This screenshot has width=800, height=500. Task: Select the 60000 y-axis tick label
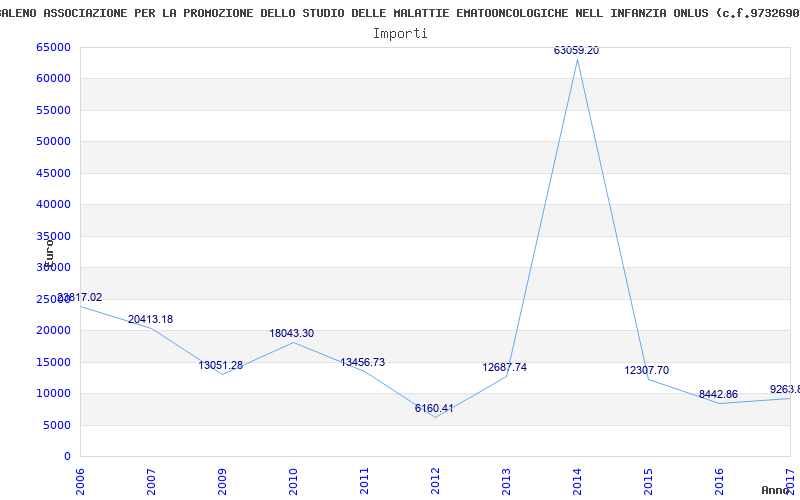pyautogui.click(x=53, y=79)
